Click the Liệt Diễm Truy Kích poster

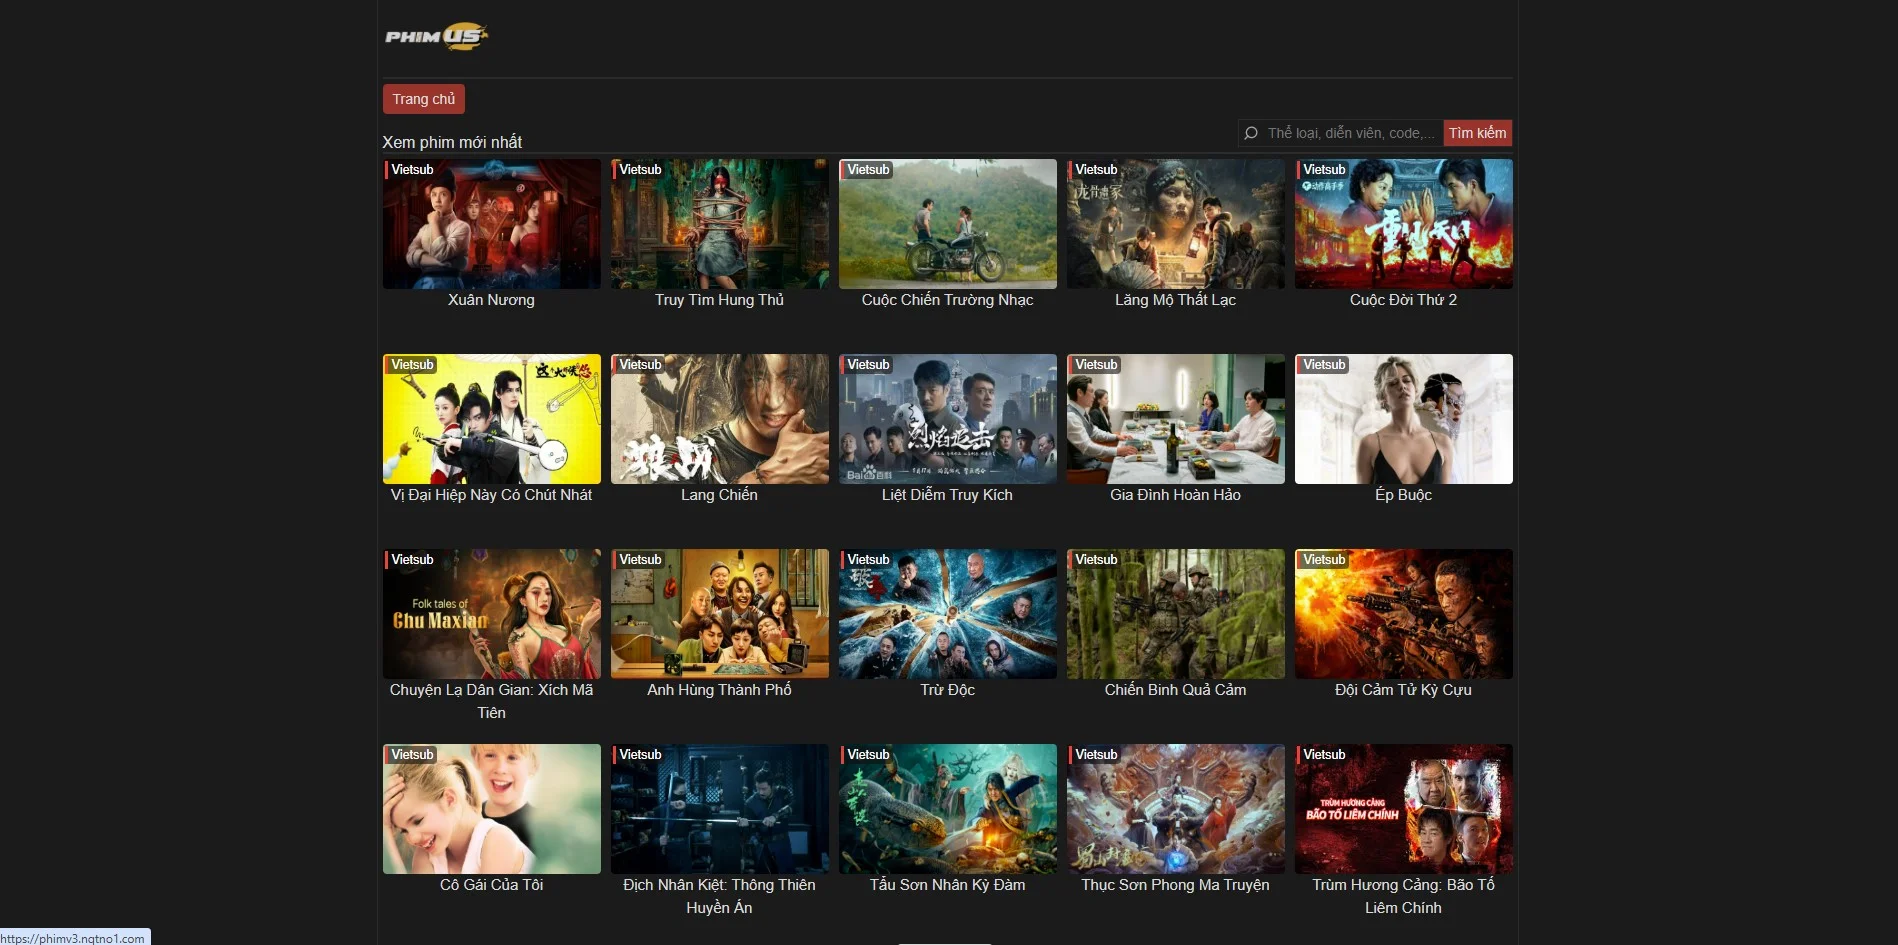coord(947,419)
